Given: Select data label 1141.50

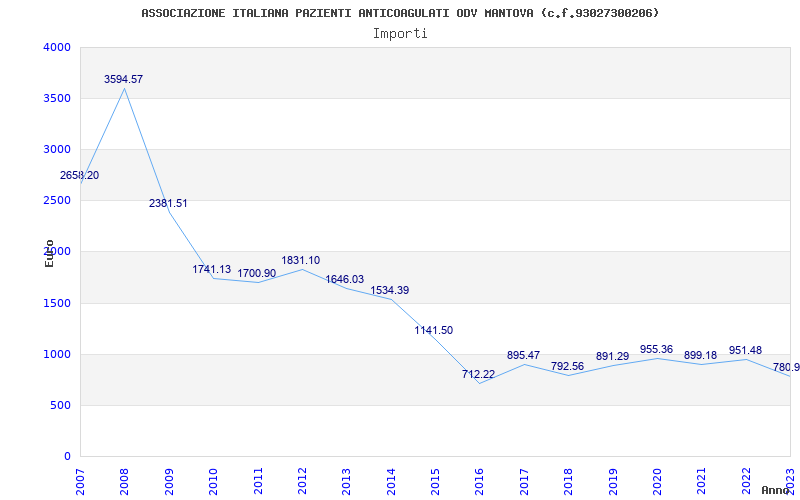Looking at the screenshot, I should (434, 330).
